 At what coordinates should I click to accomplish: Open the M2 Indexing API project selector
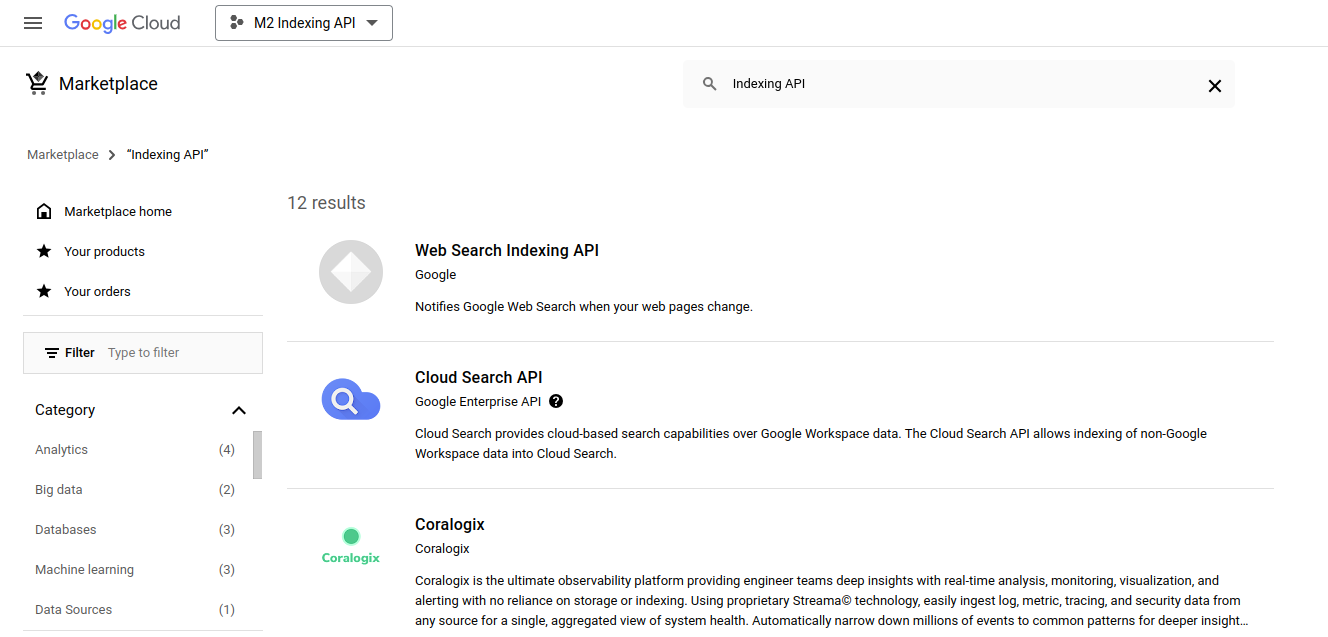tap(304, 23)
